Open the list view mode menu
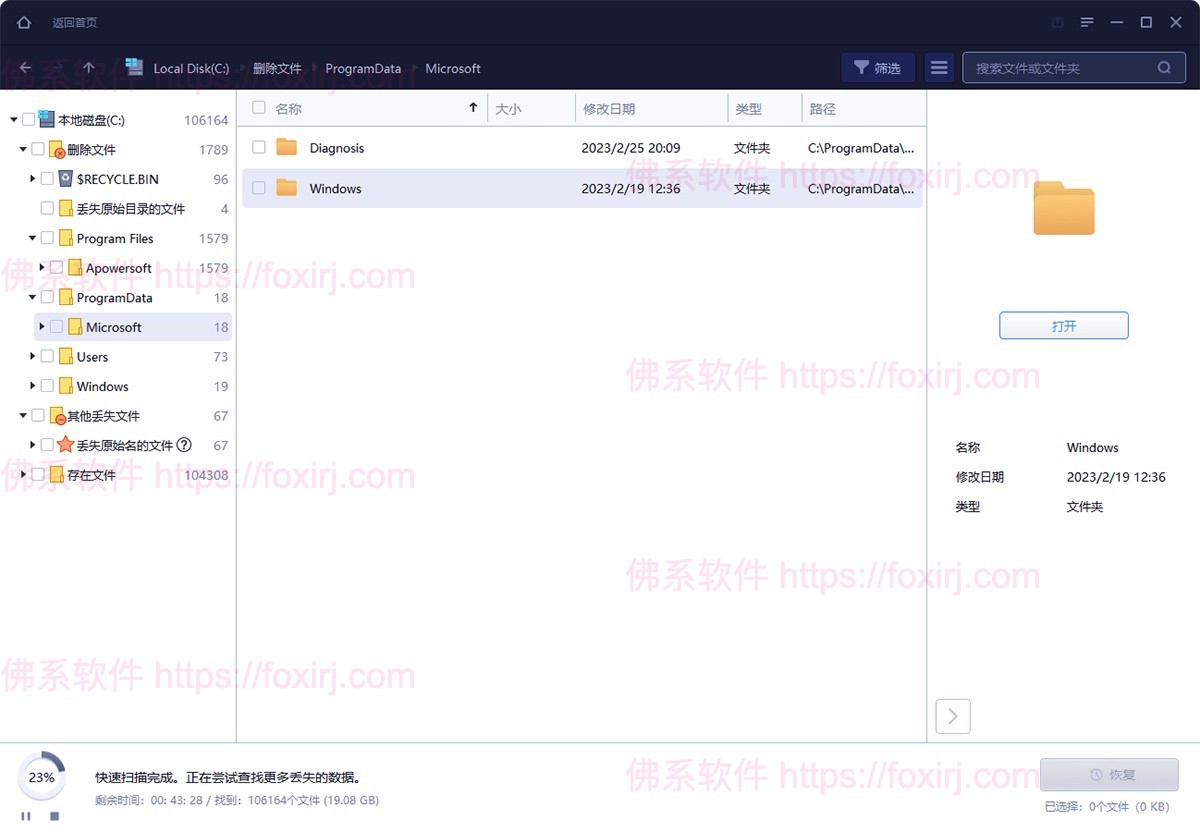Screen dimensions: 1200x832 coord(938,68)
